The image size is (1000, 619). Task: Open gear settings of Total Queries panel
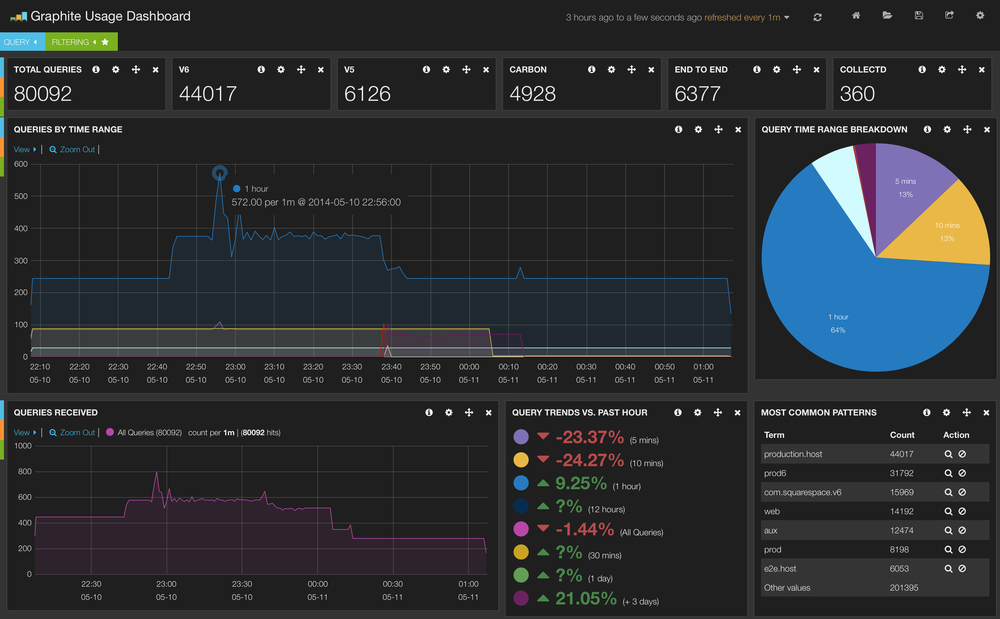click(115, 69)
